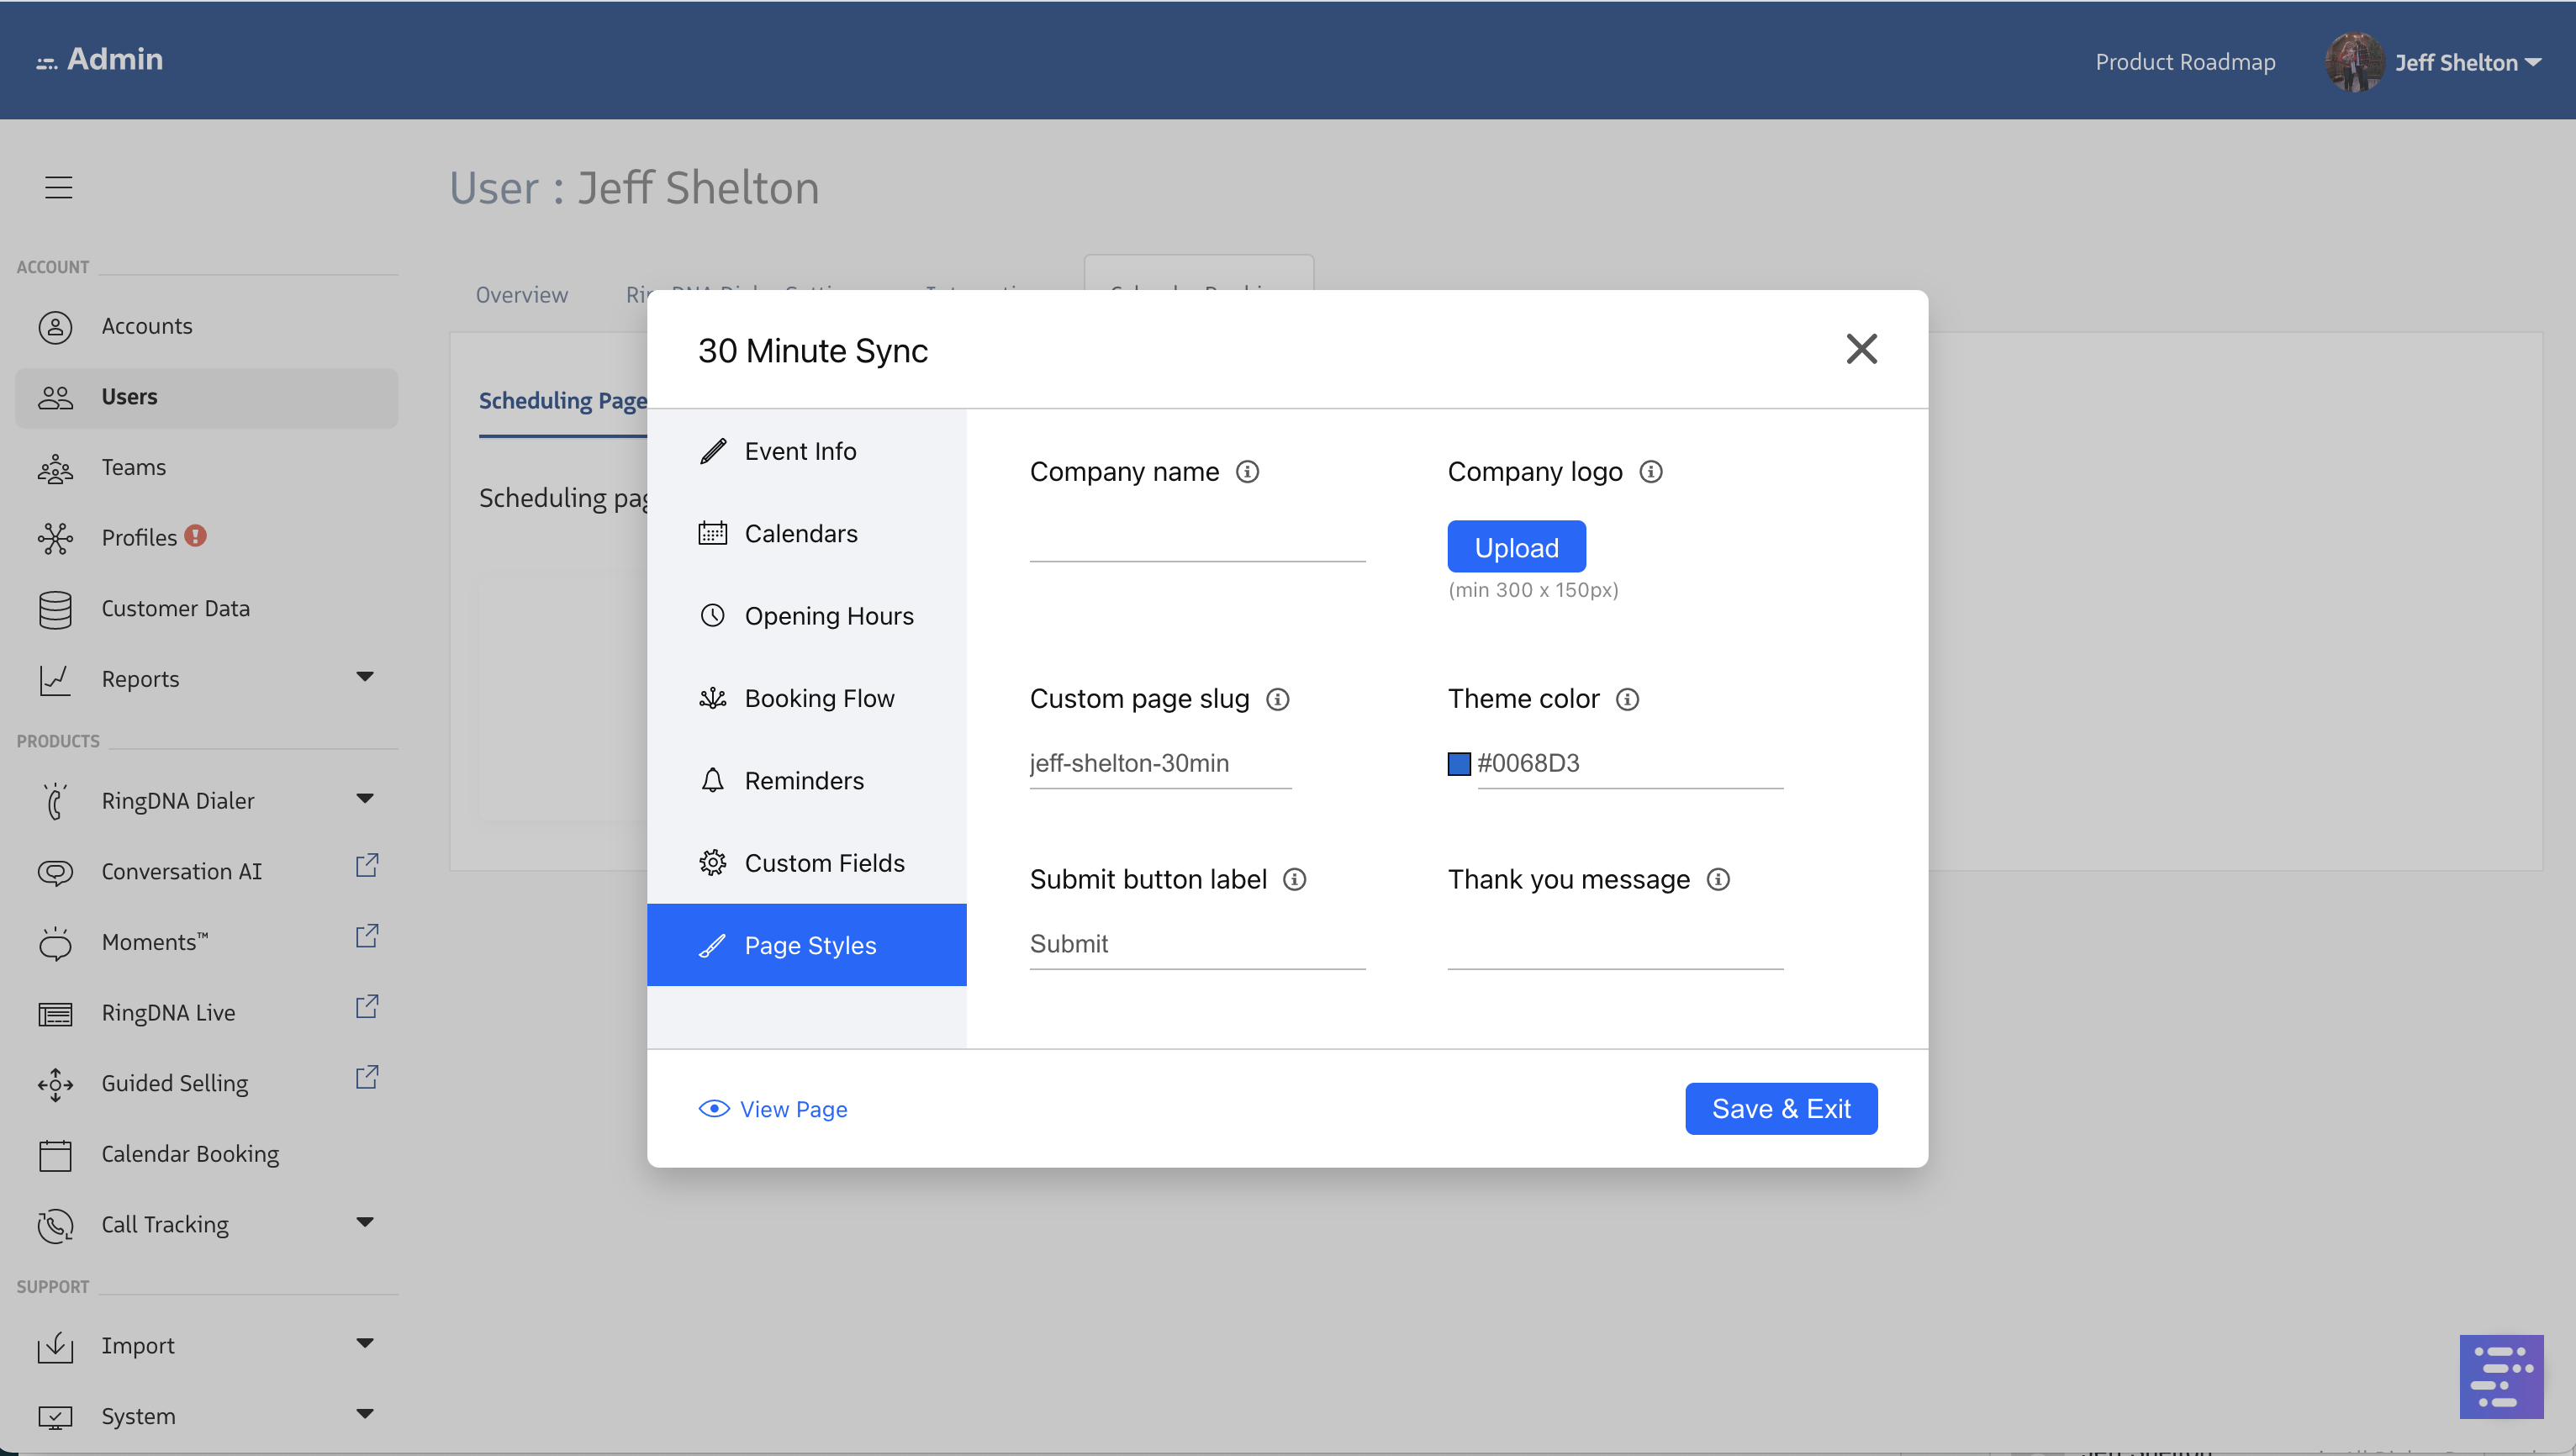Click the info icon beside Theme color
Image resolution: width=2576 pixels, height=1456 pixels.
click(x=1627, y=699)
